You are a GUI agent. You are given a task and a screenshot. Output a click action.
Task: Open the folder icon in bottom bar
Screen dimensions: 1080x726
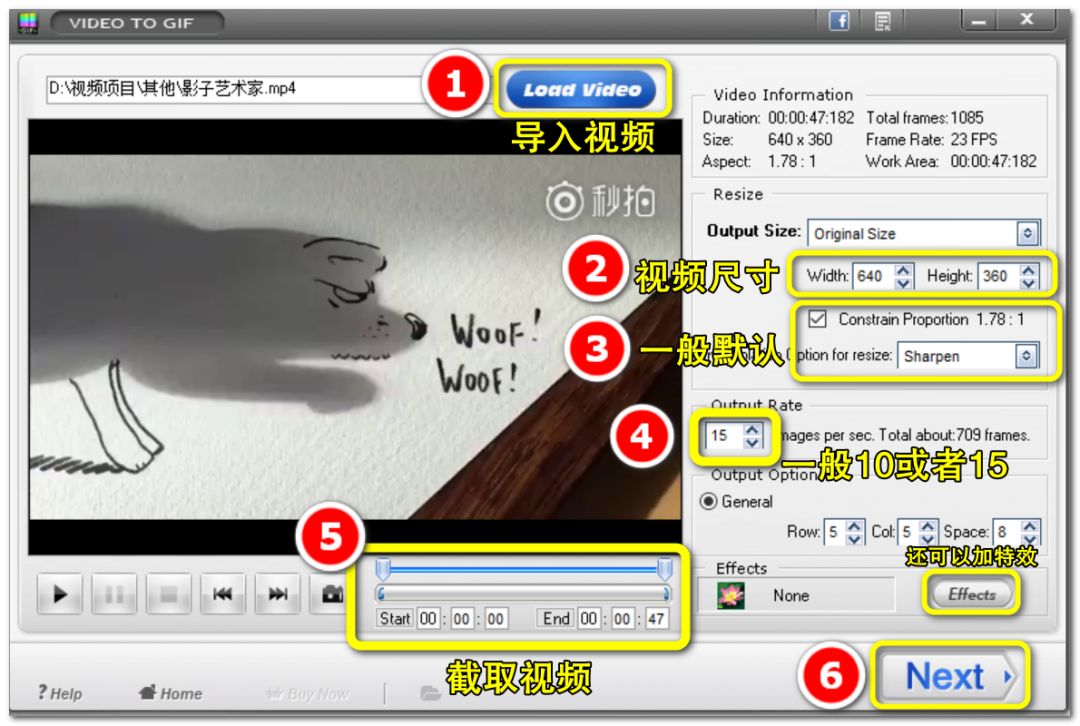coord(430,693)
